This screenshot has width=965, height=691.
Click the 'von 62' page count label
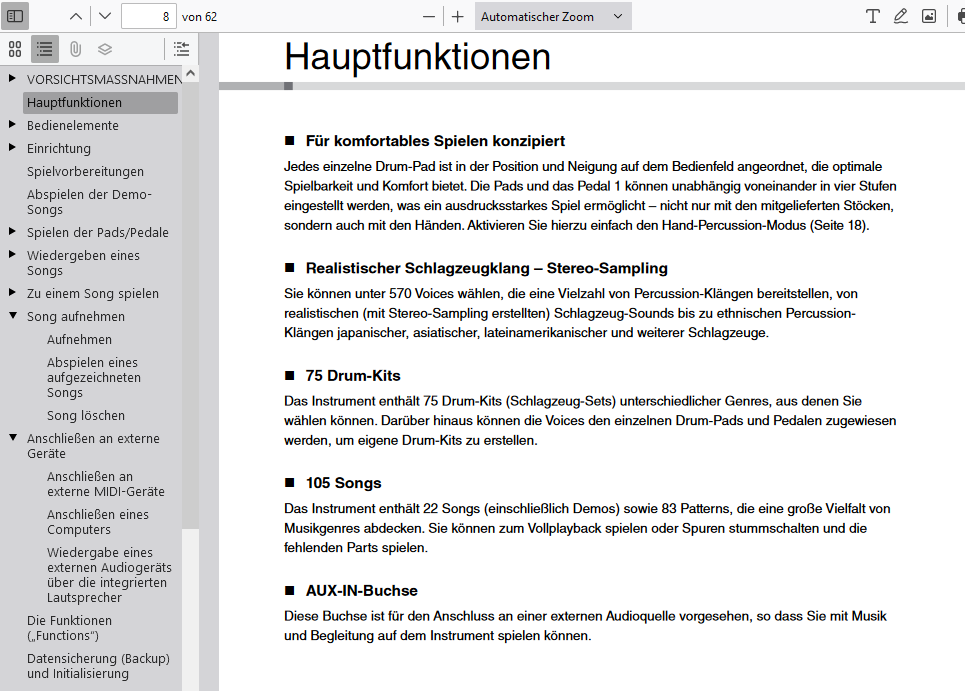pyautogui.click(x=199, y=17)
